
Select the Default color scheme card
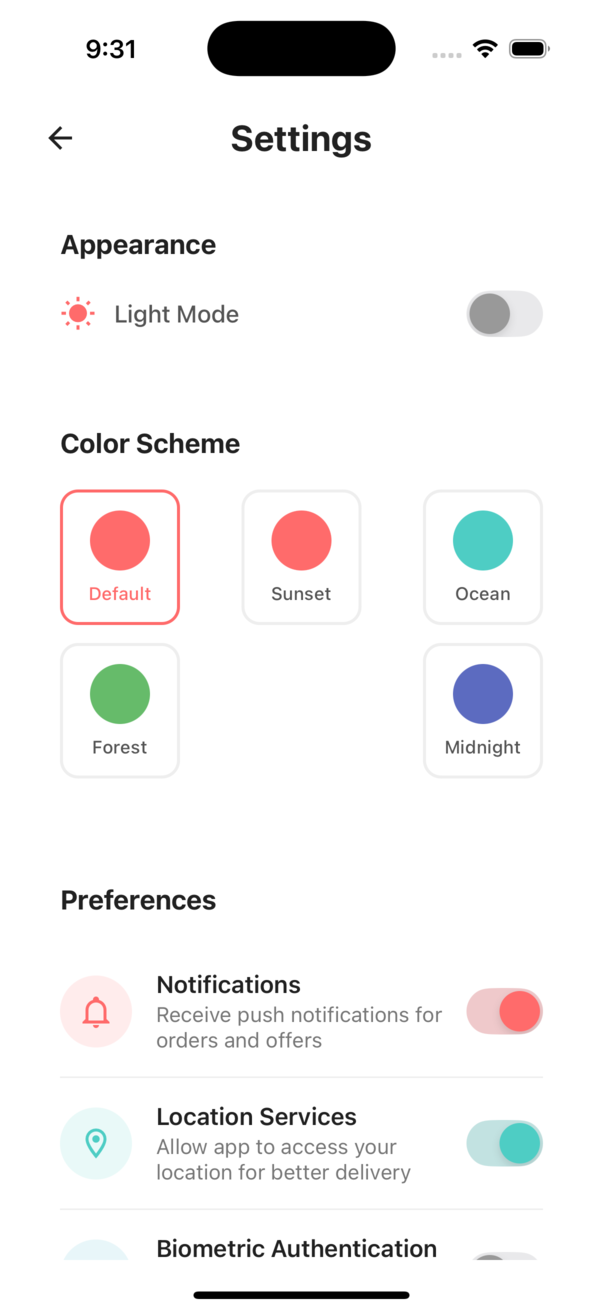(120, 557)
